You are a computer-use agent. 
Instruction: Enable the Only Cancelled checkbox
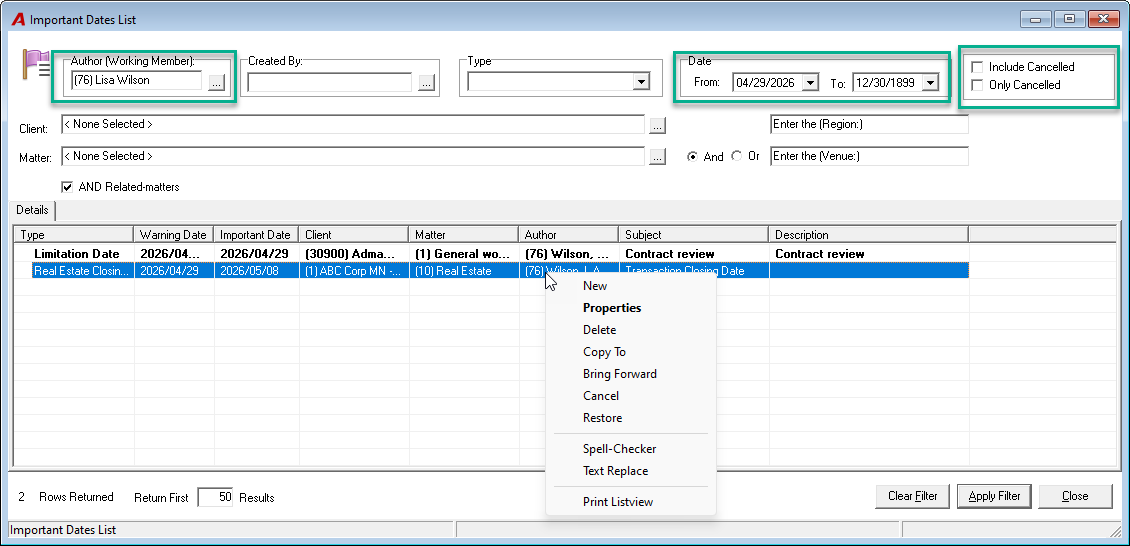click(x=977, y=85)
